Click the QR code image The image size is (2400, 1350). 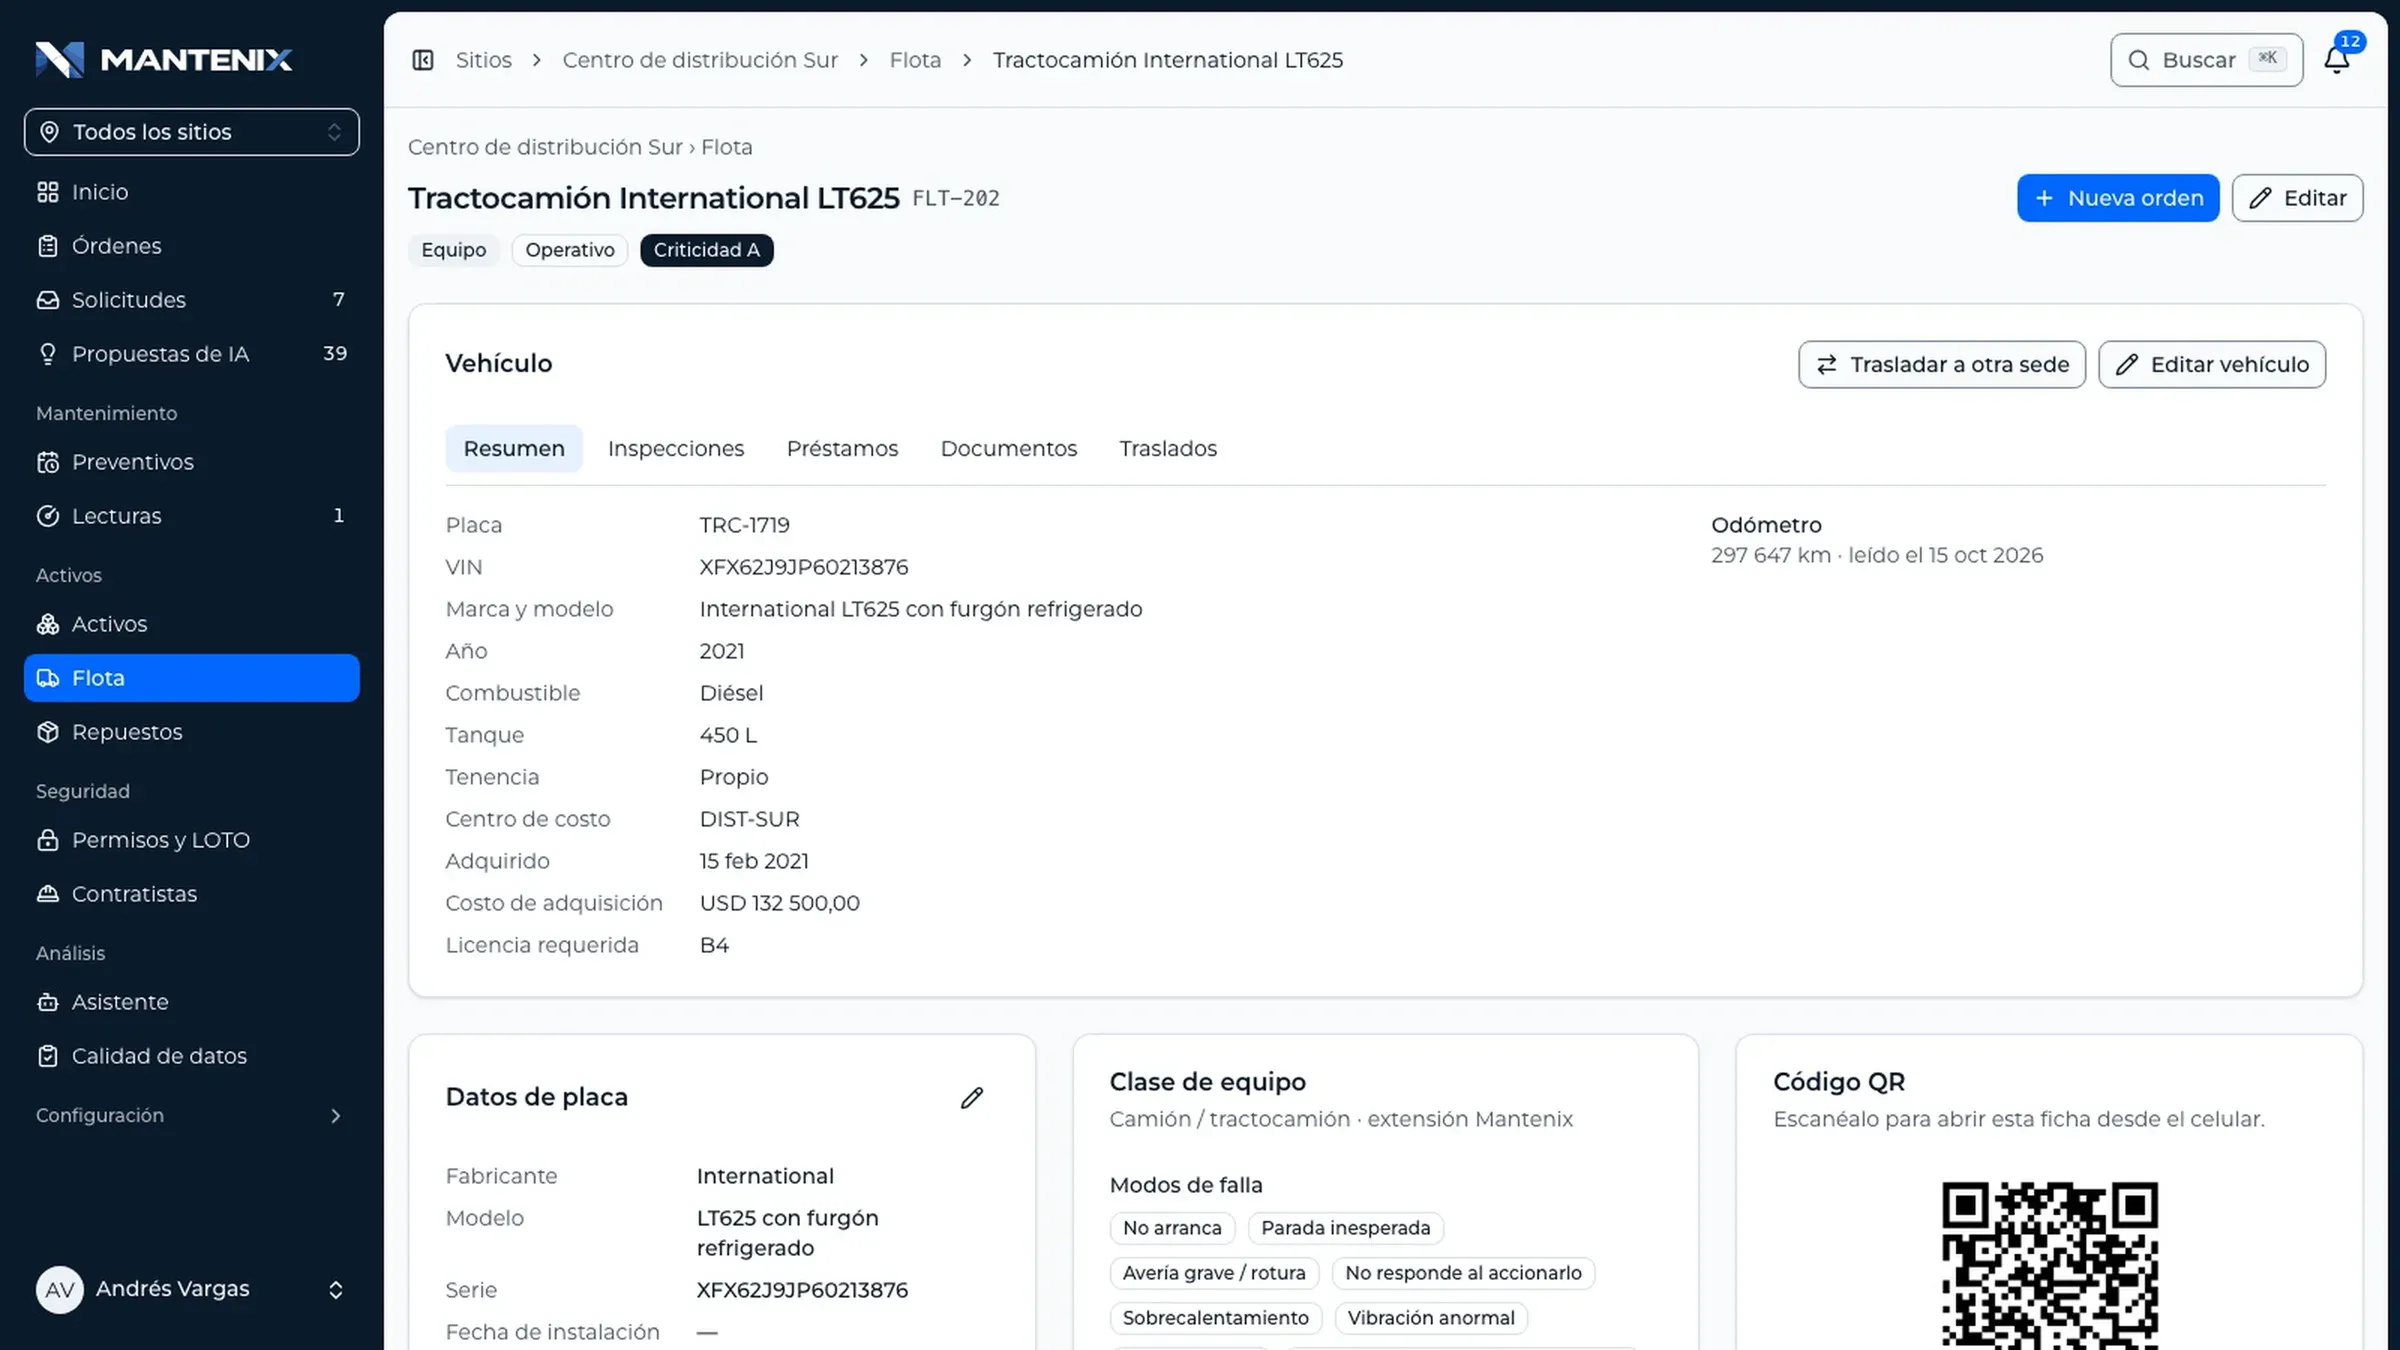pos(2050,1266)
